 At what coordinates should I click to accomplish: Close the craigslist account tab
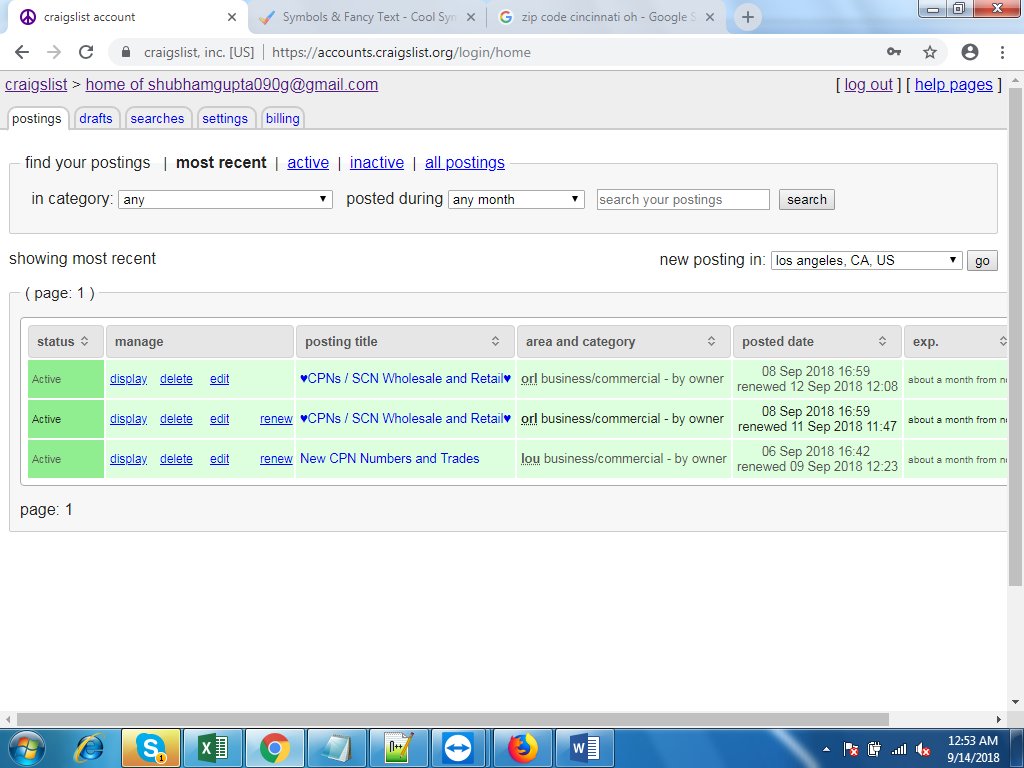[232, 17]
